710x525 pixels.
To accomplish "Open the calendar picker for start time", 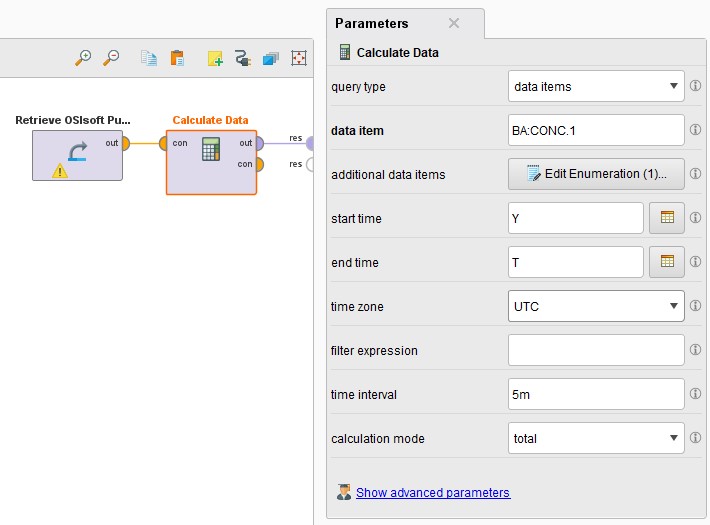I will pyautogui.click(x=667, y=218).
